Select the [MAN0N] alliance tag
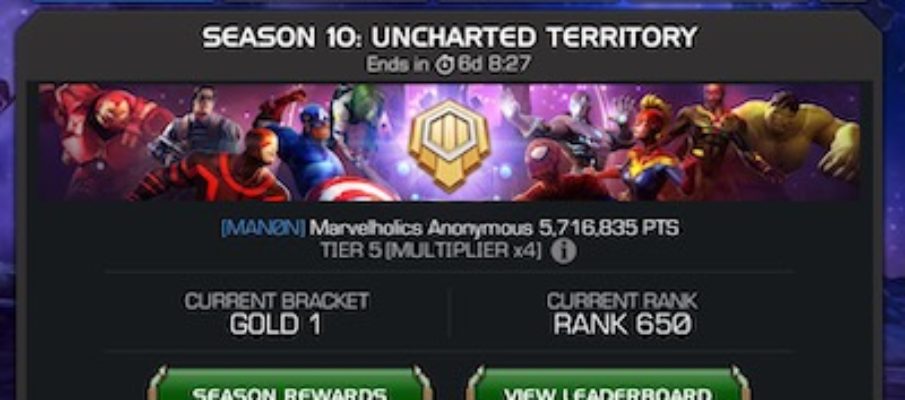This screenshot has width=905, height=400. [263, 228]
